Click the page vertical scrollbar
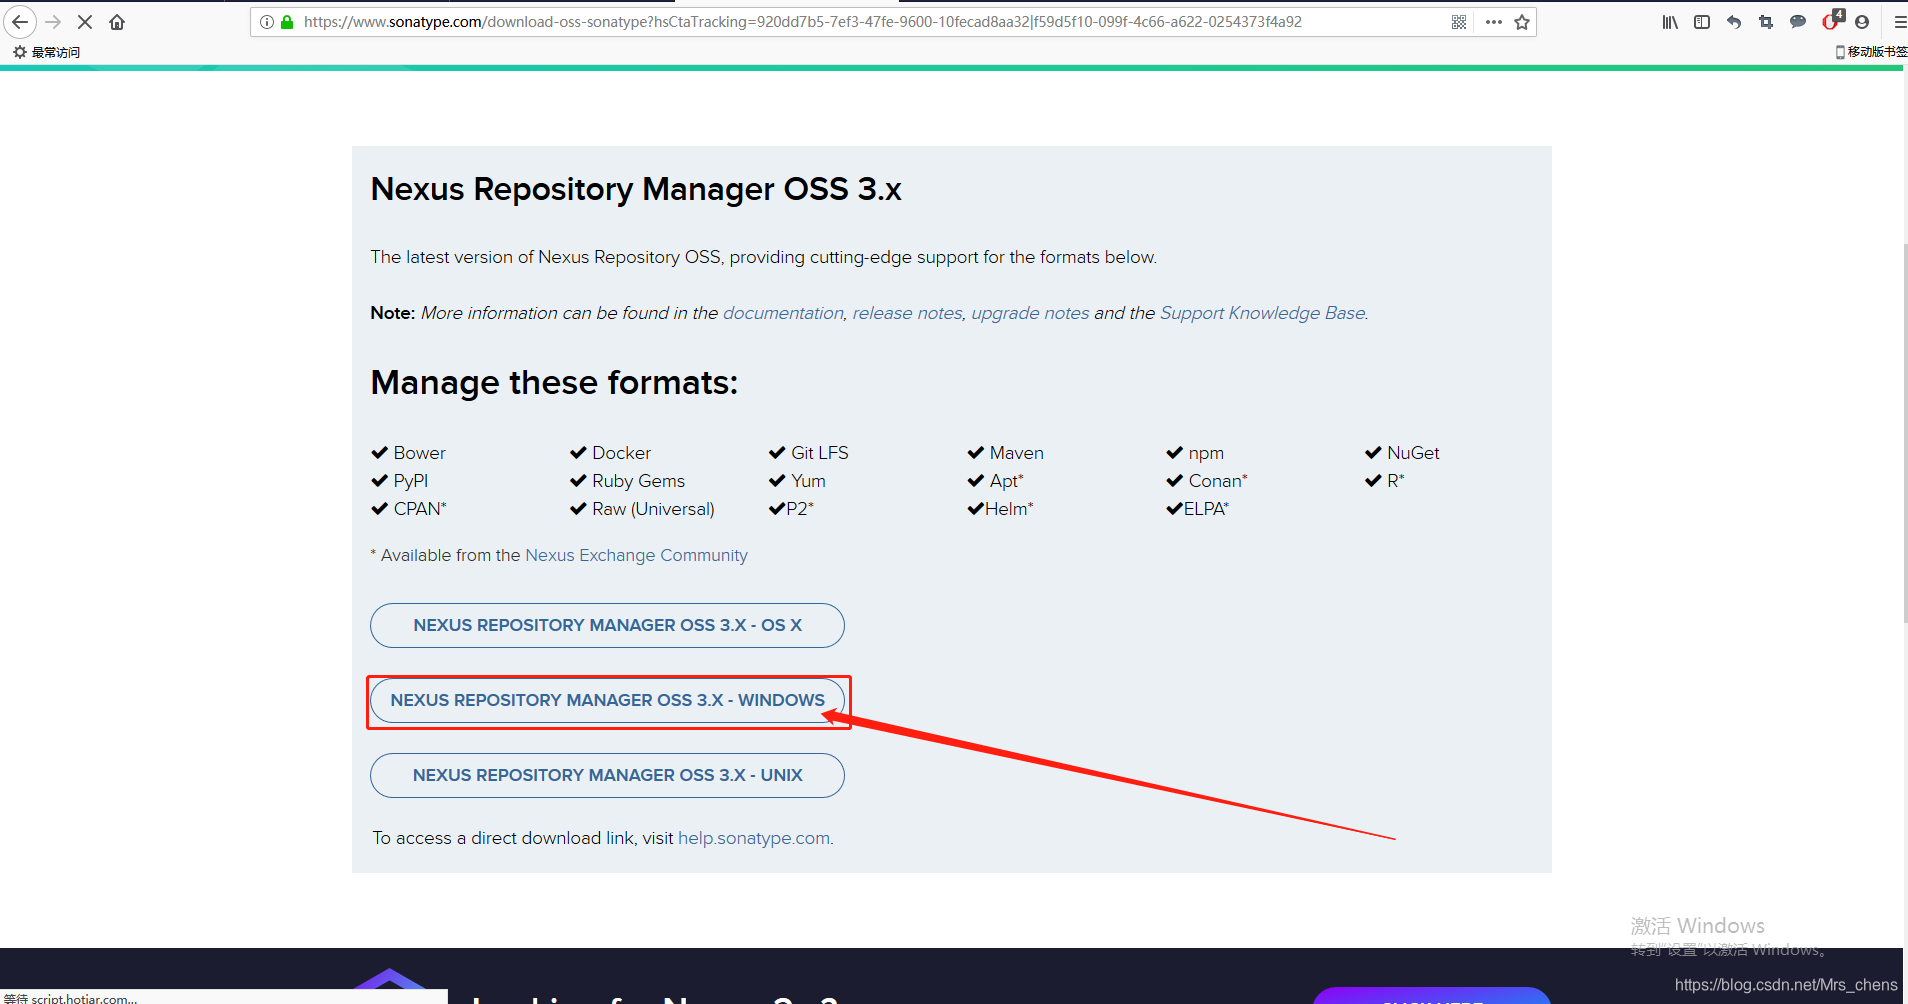The width and height of the screenshot is (1908, 1004). [1905, 432]
